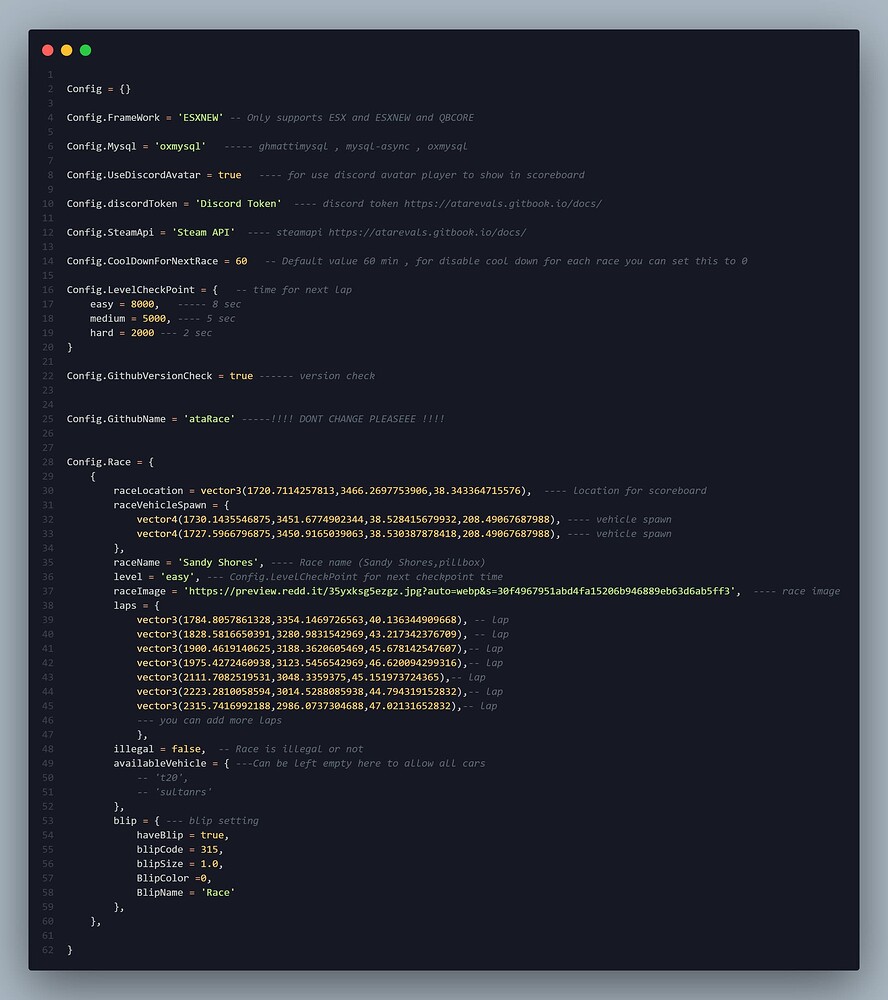Screen dimensions: 888x1000
Task: Click Config.discordToken setting name
Action: (122, 203)
